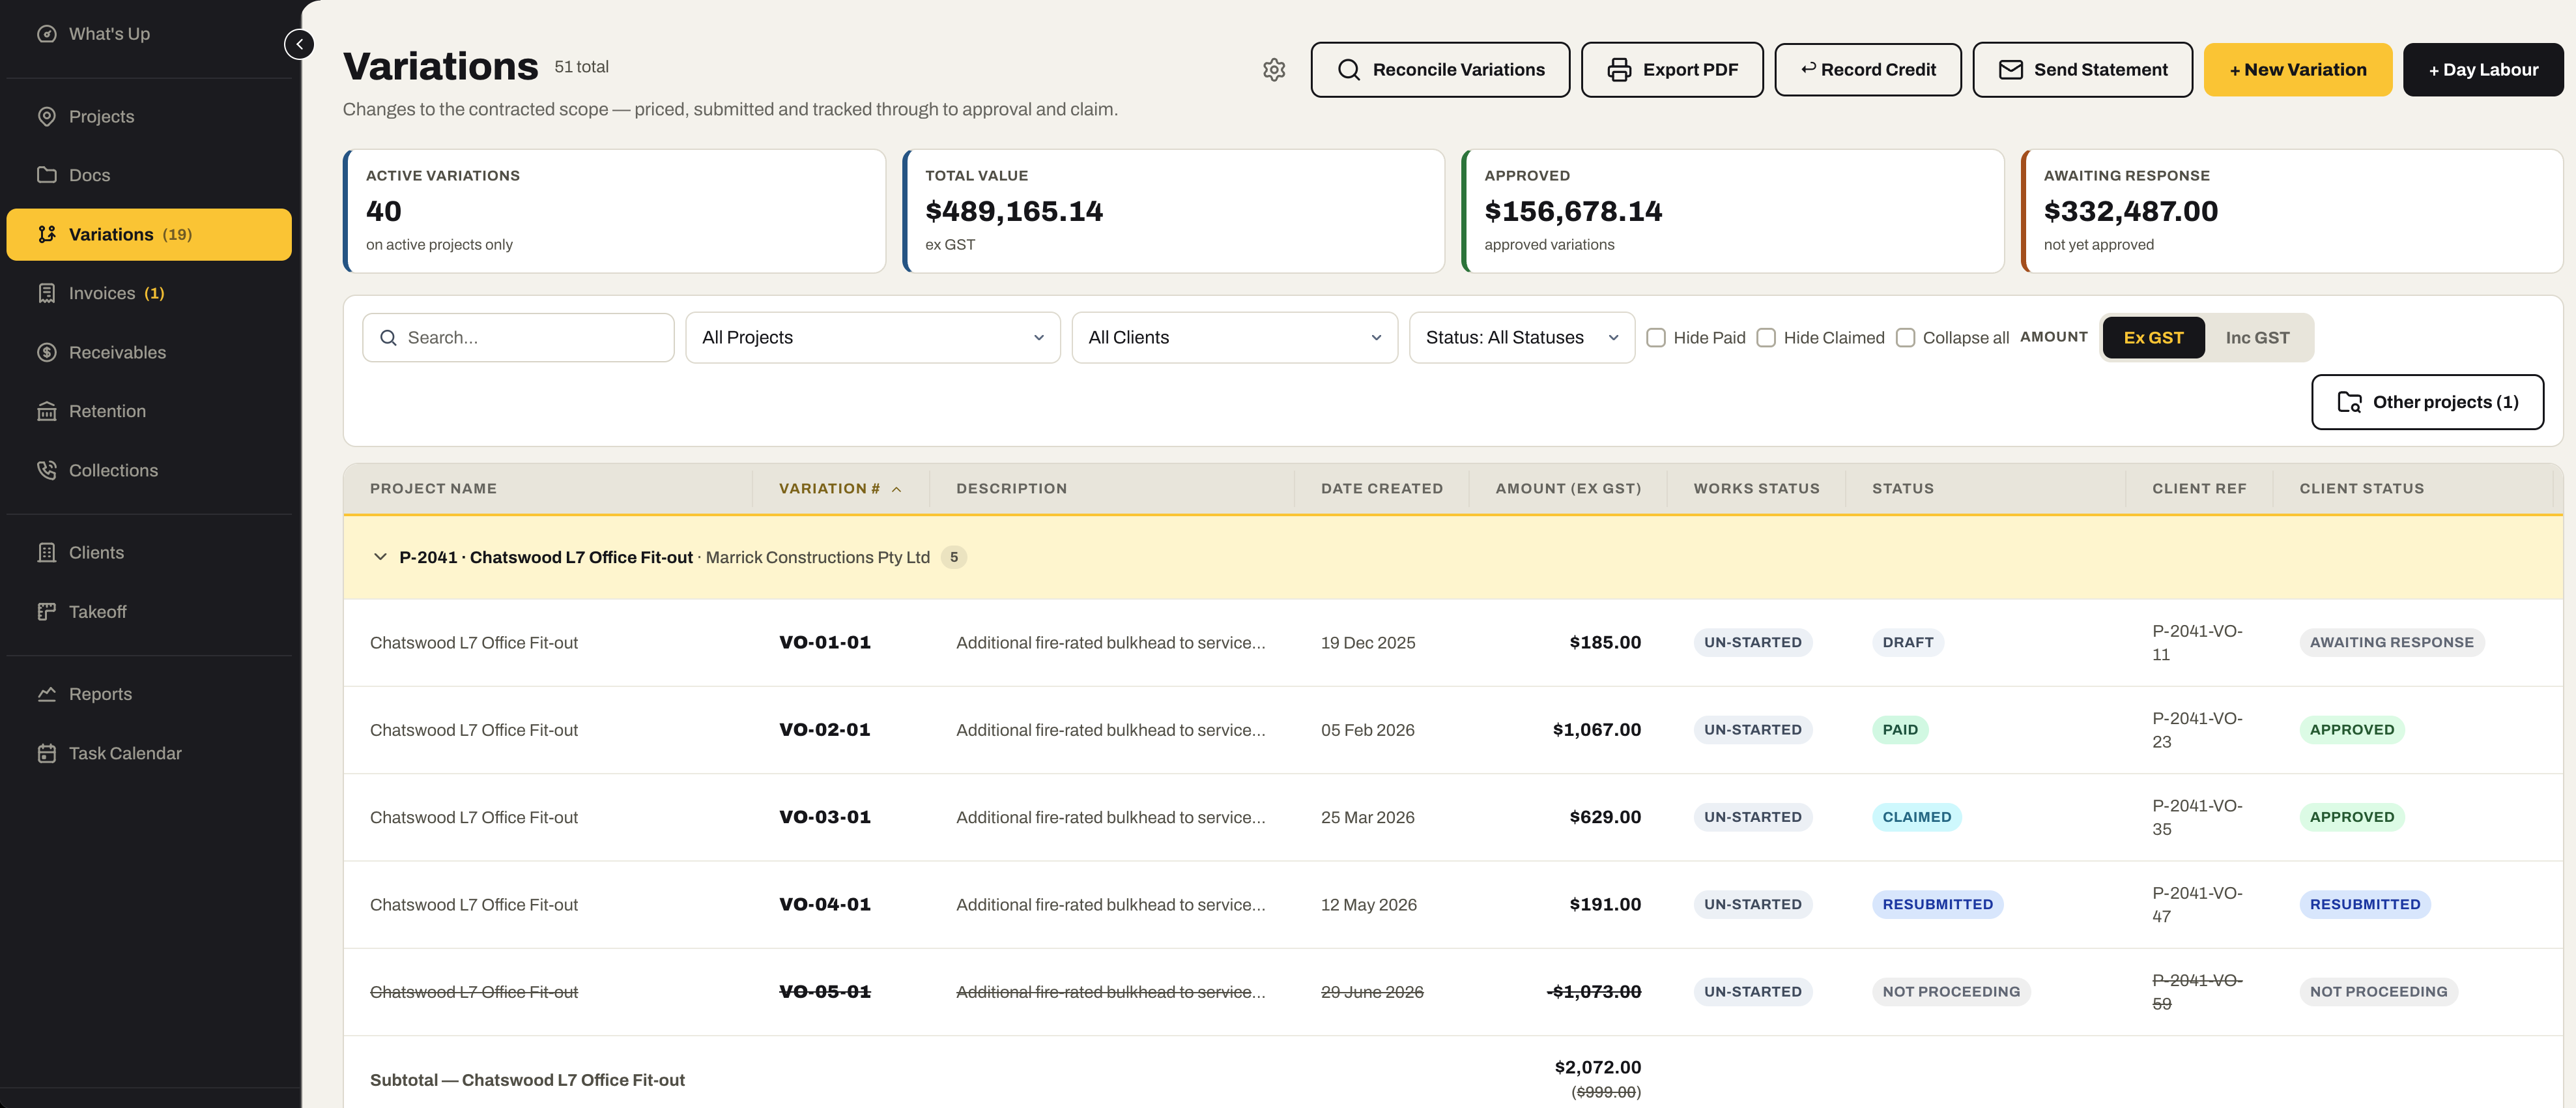
Task: Click the Retention bank icon
Action: coord(46,411)
